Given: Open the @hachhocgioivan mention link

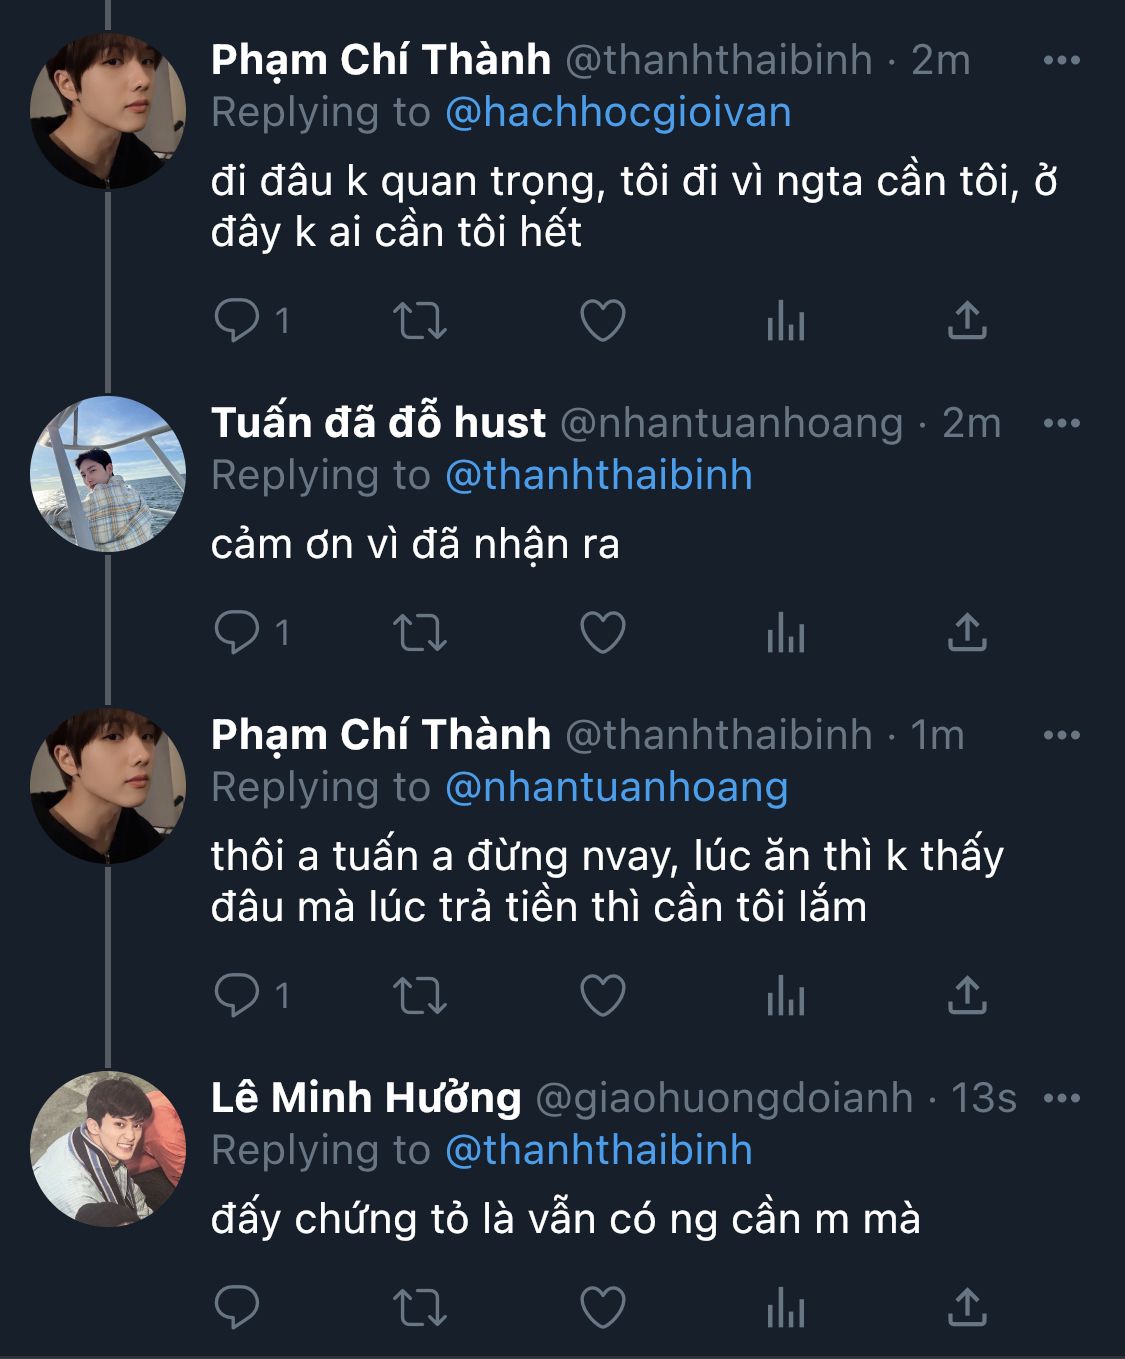Looking at the screenshot, I should point(617,112).
